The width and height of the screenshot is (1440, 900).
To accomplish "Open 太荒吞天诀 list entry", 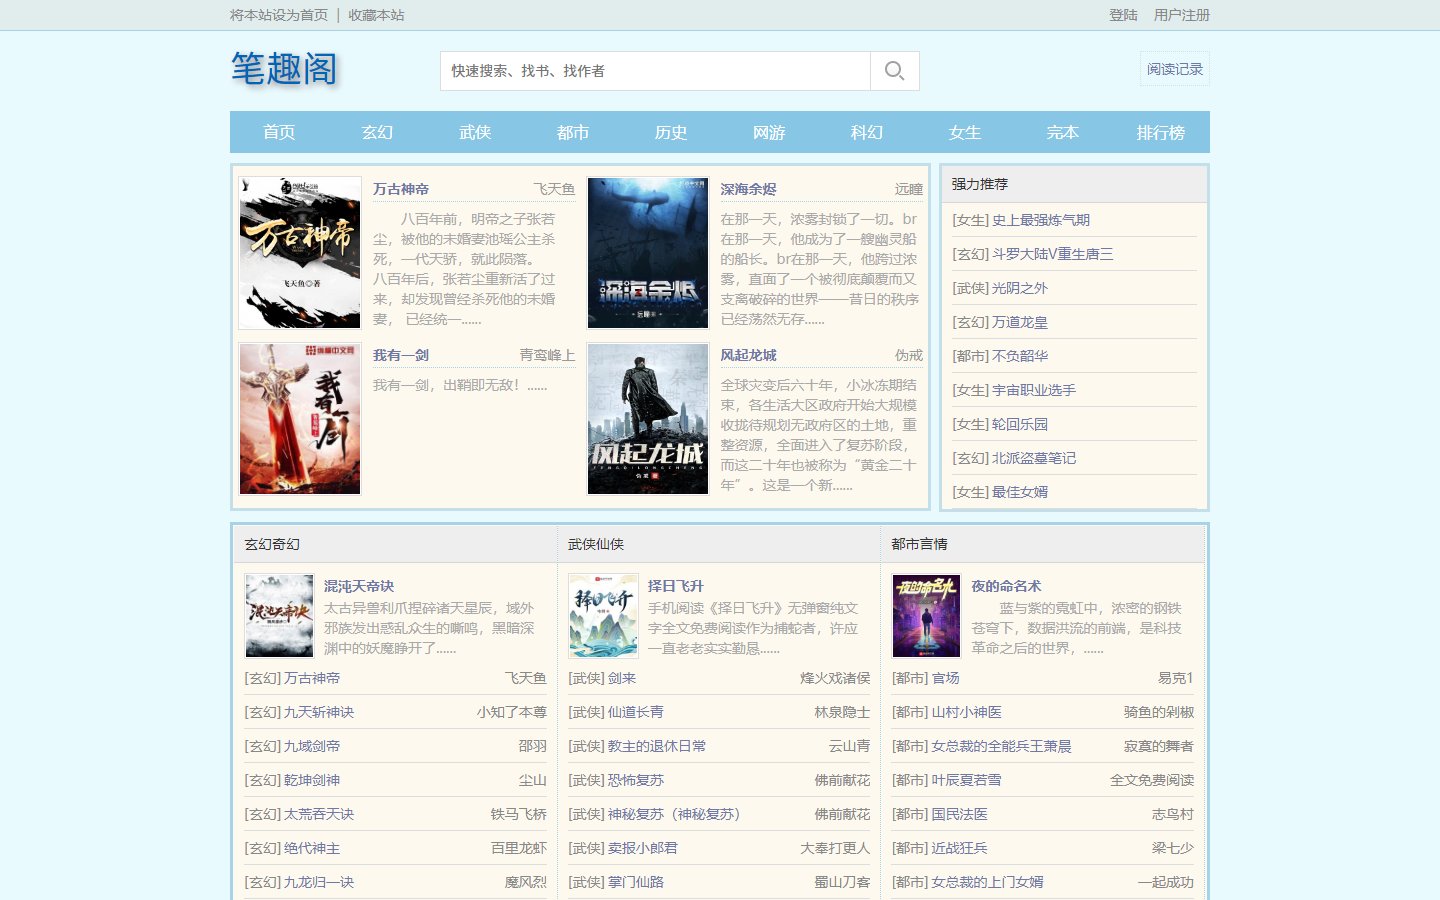I will click(x=319, y=814).
